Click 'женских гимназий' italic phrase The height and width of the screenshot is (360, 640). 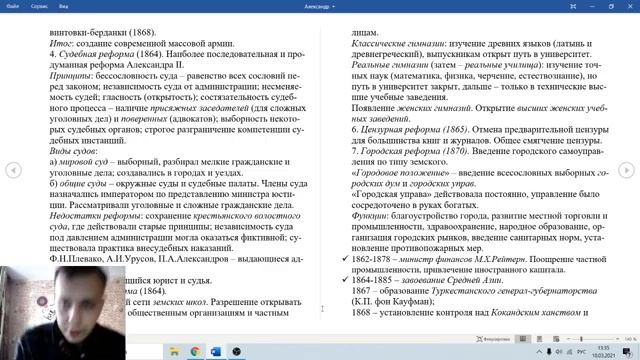tap(434, 108)
